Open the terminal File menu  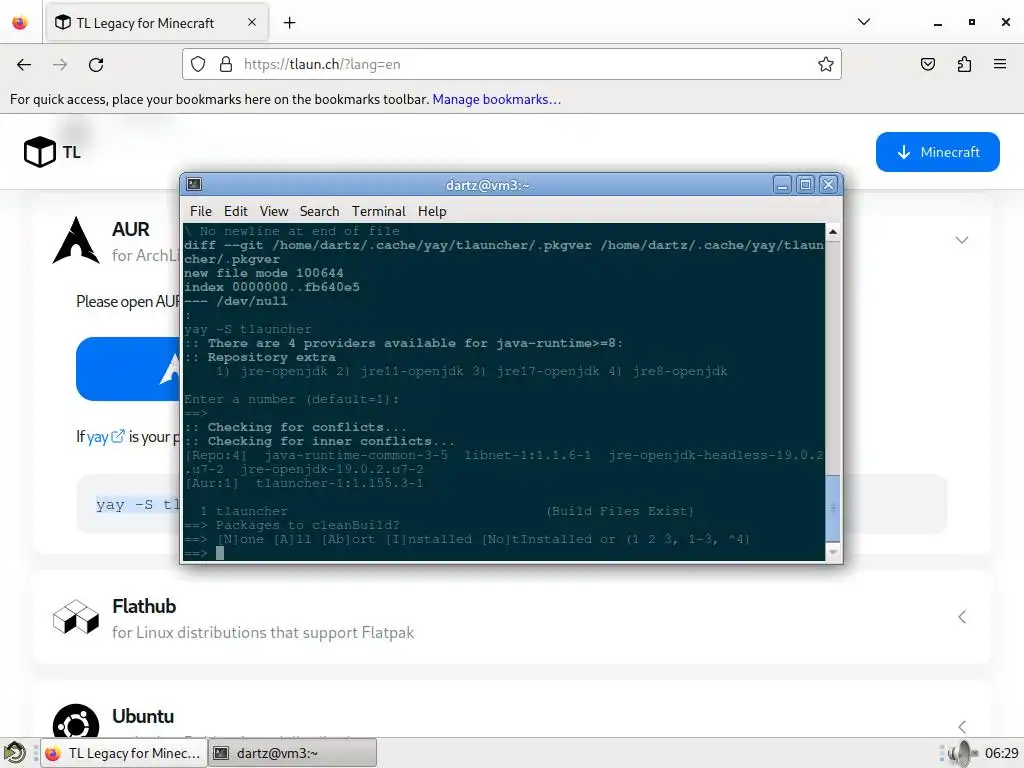(200, 211)
